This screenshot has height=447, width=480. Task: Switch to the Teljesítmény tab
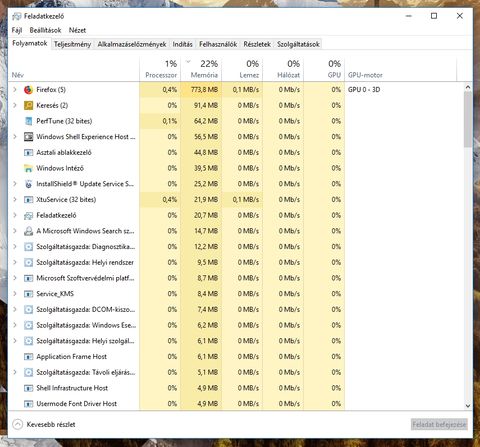pos(72,44)
